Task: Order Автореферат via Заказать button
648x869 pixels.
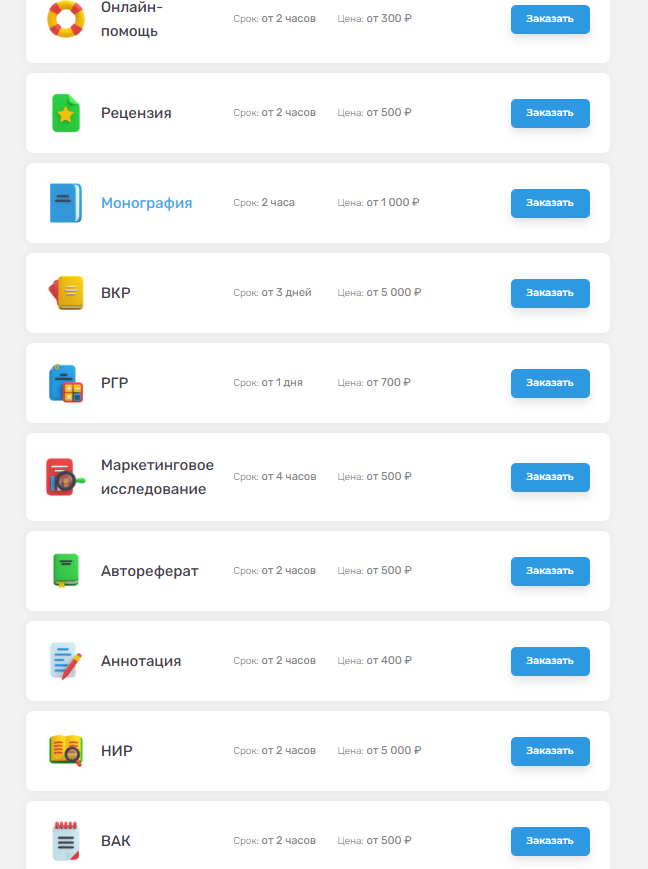Action: pos(550,571)
